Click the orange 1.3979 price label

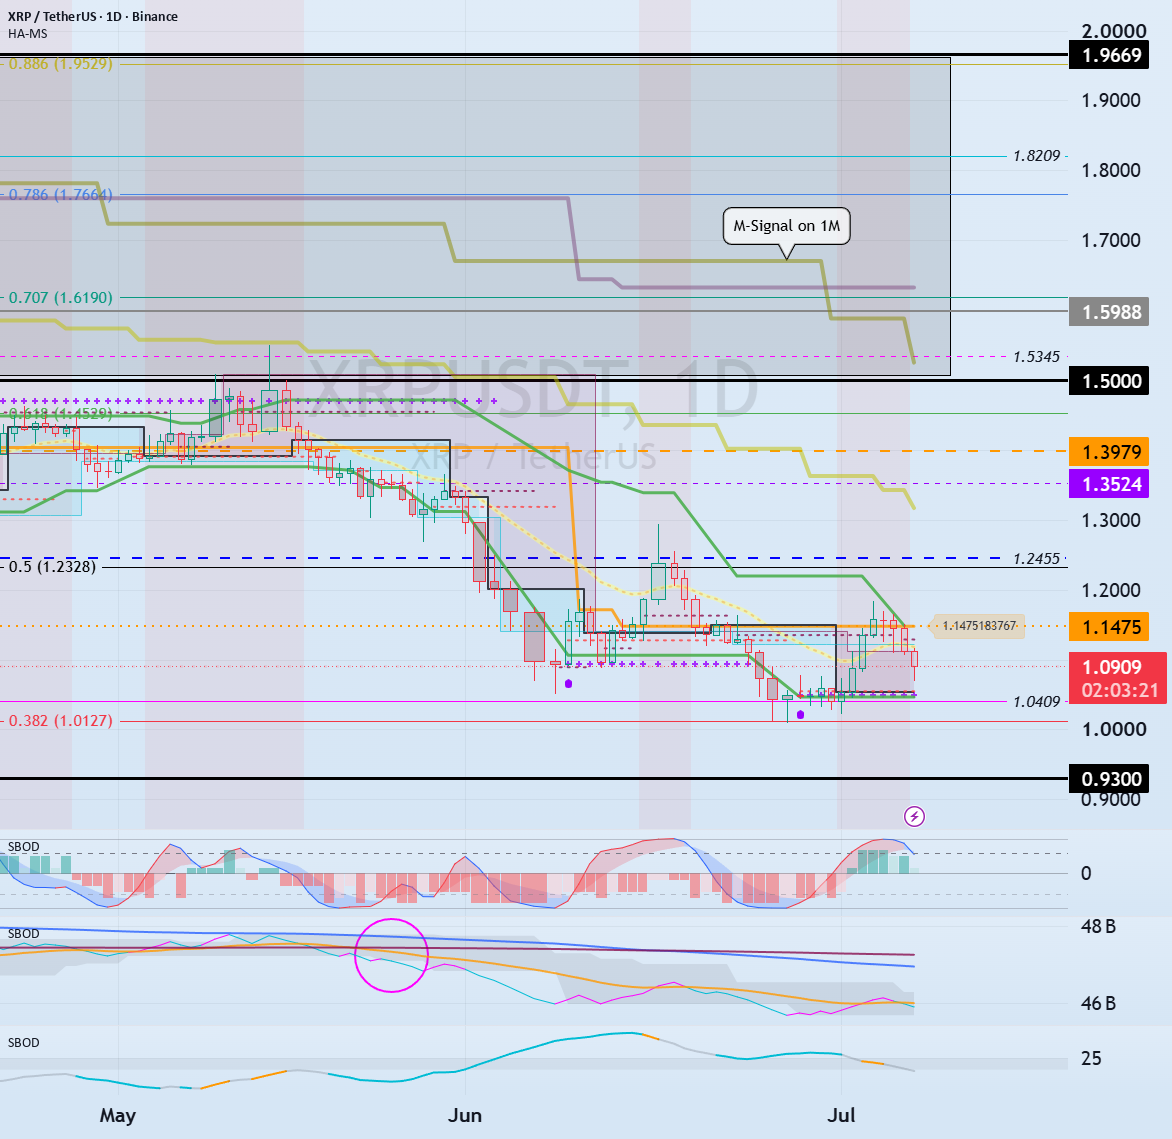1108,452
